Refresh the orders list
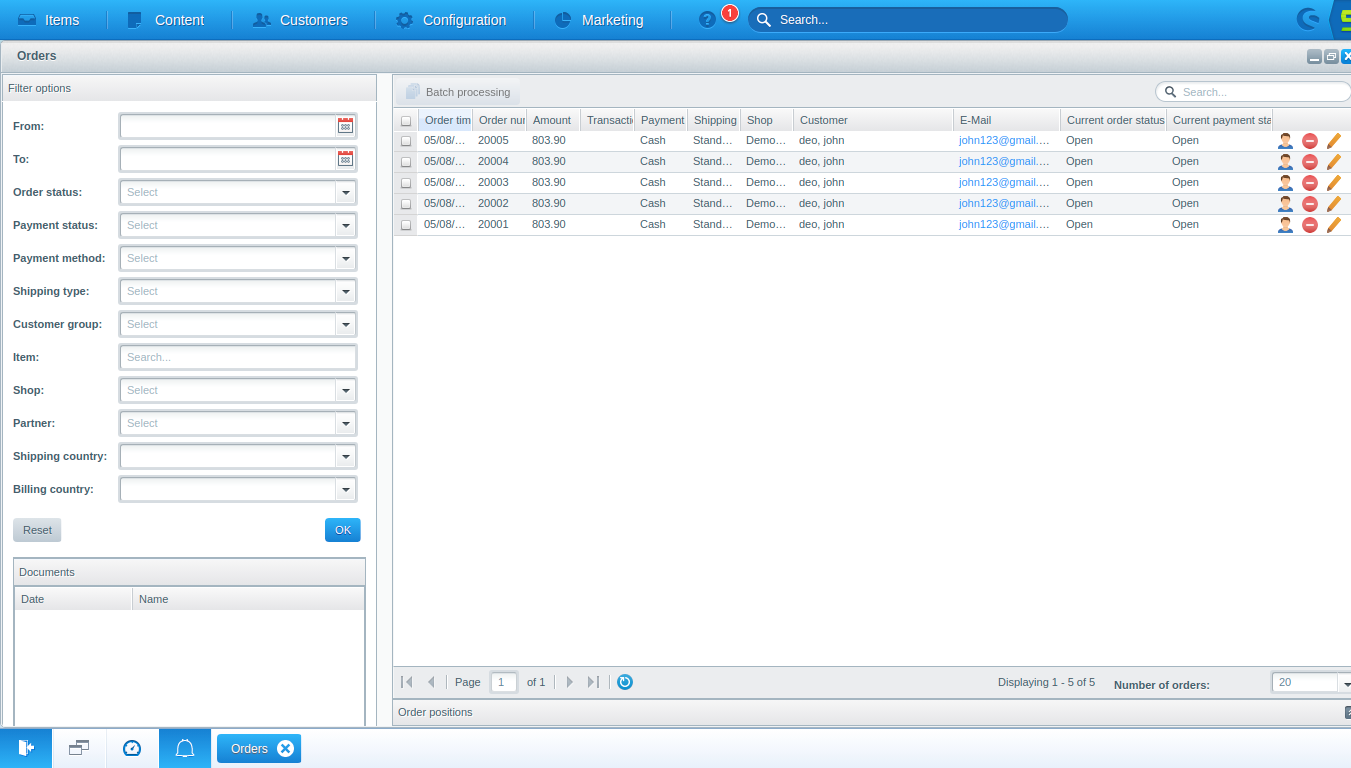The height and width of the screenshot is (768, 1351). click(625, 682)
